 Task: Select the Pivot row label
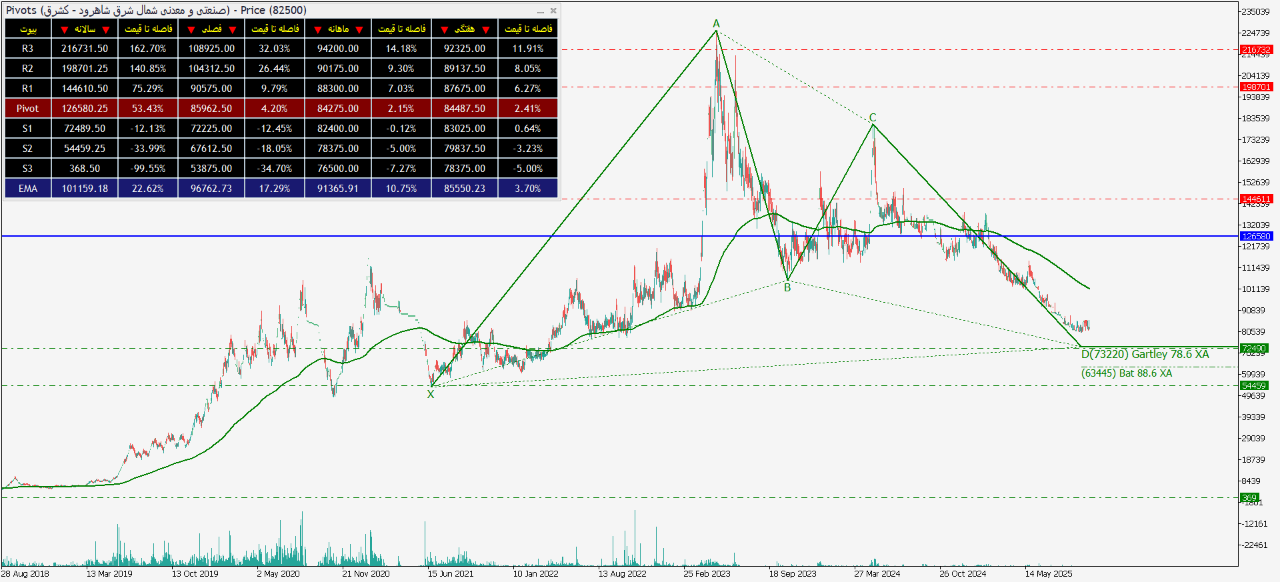[x=27, y=108]
